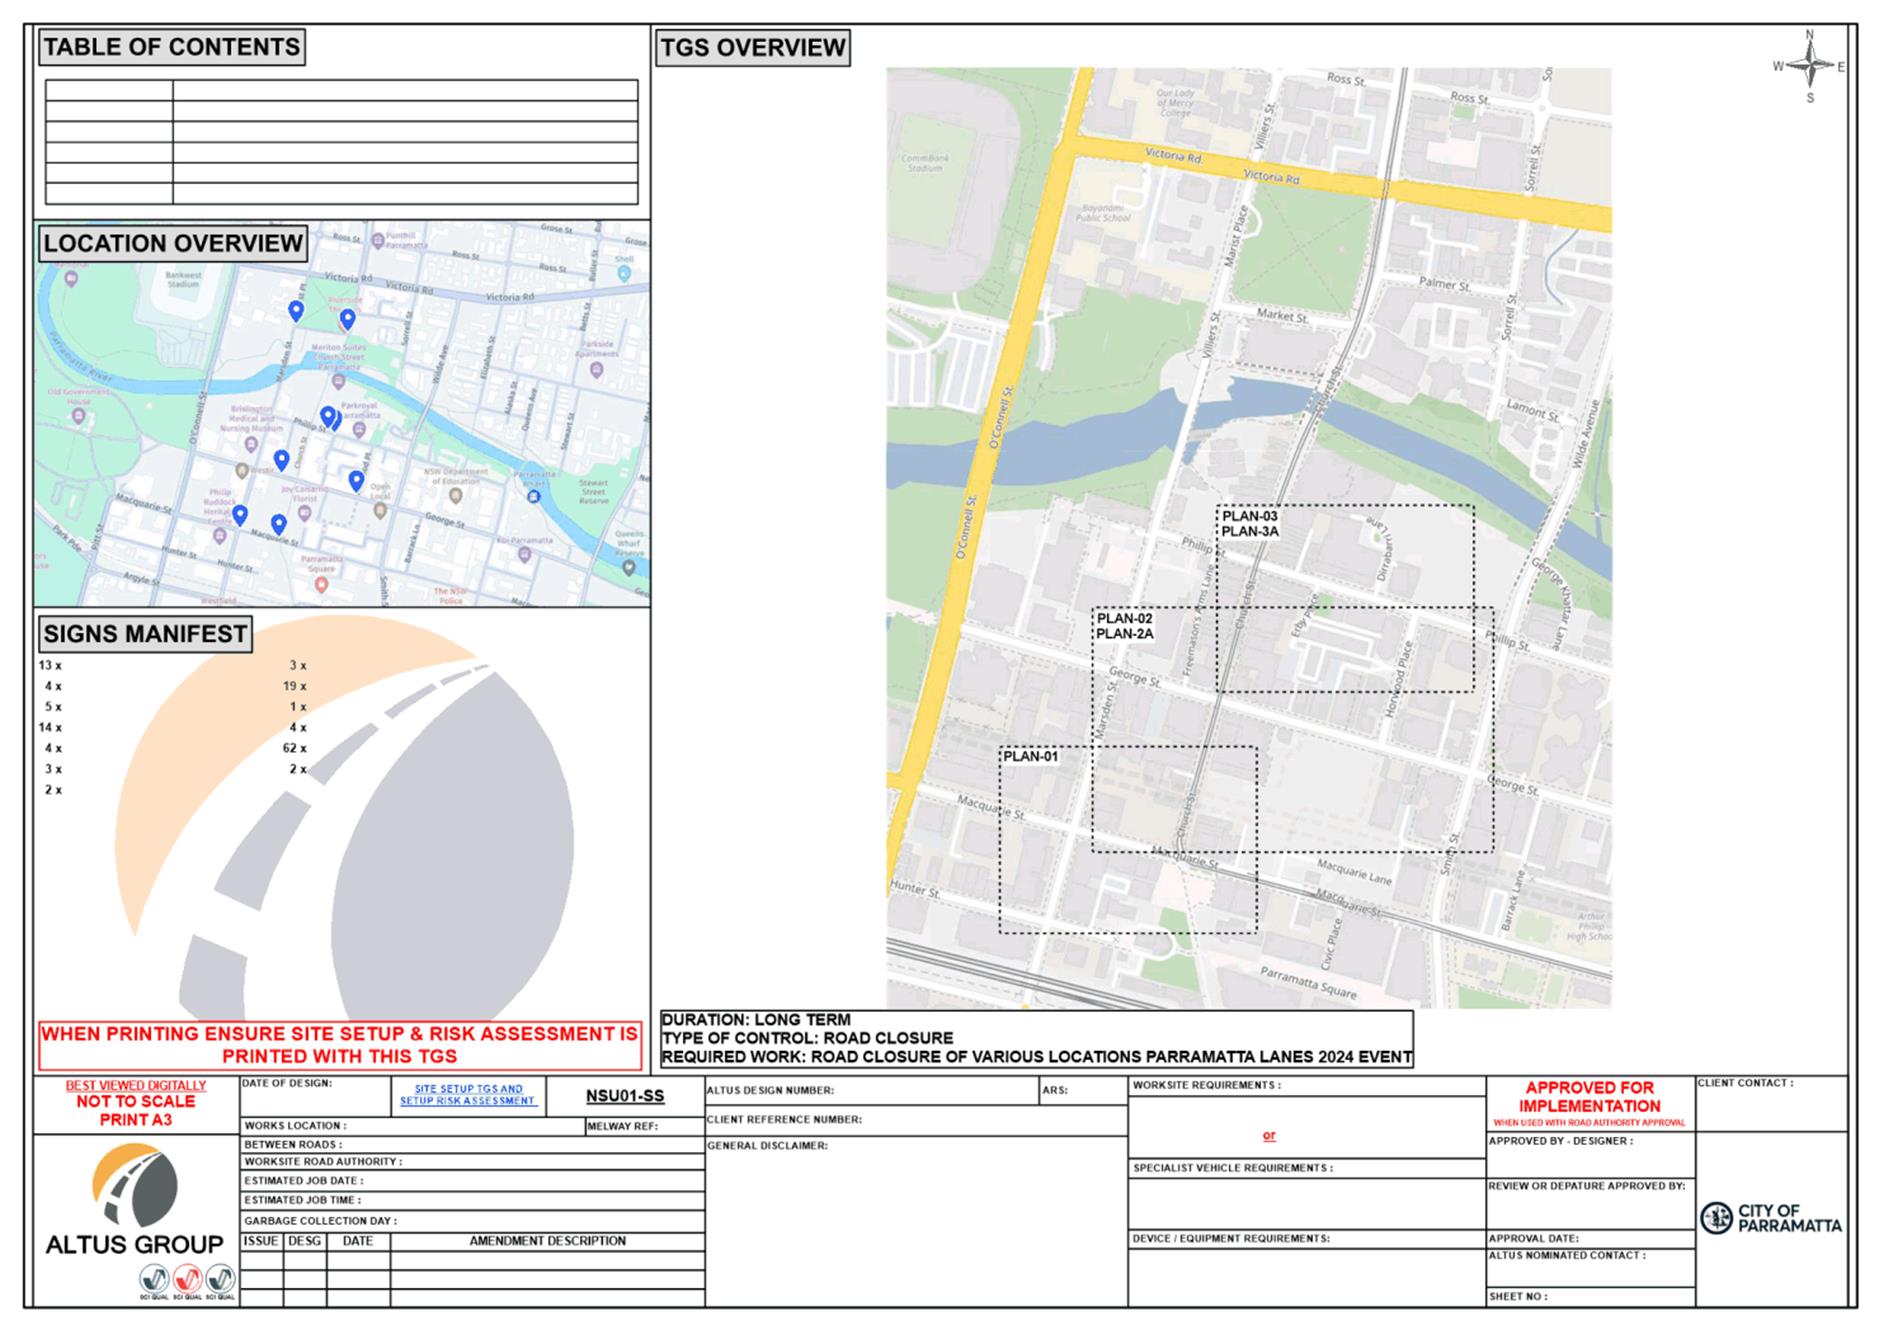1879x1329 pixels.
Task: Click the compass rose north indicator
Action: tap(1809, 66)
